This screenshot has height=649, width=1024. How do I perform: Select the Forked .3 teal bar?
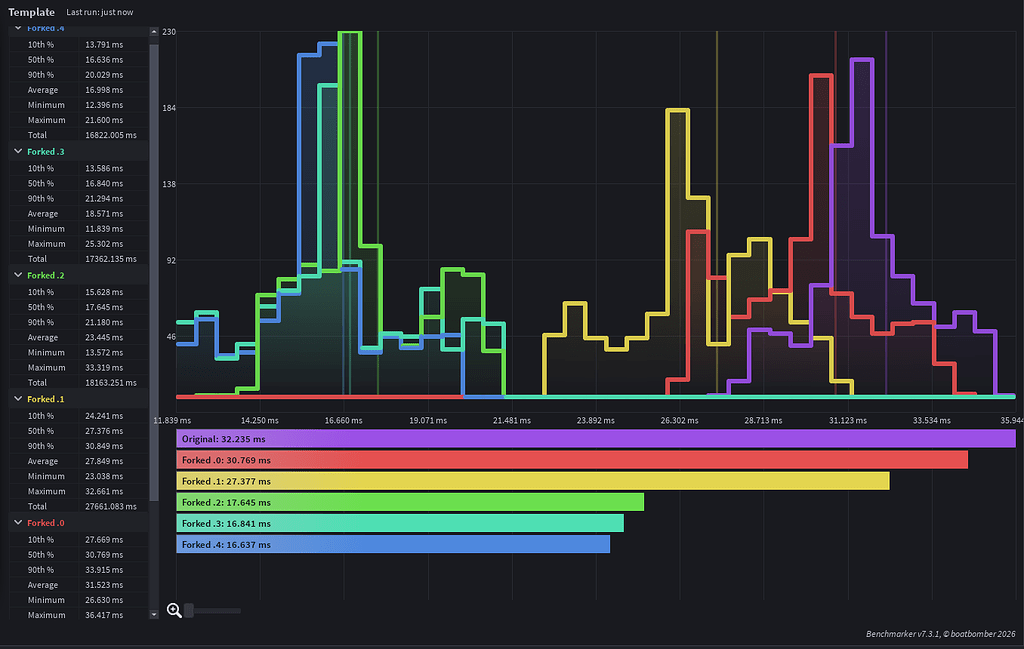[x=400, y=524]
